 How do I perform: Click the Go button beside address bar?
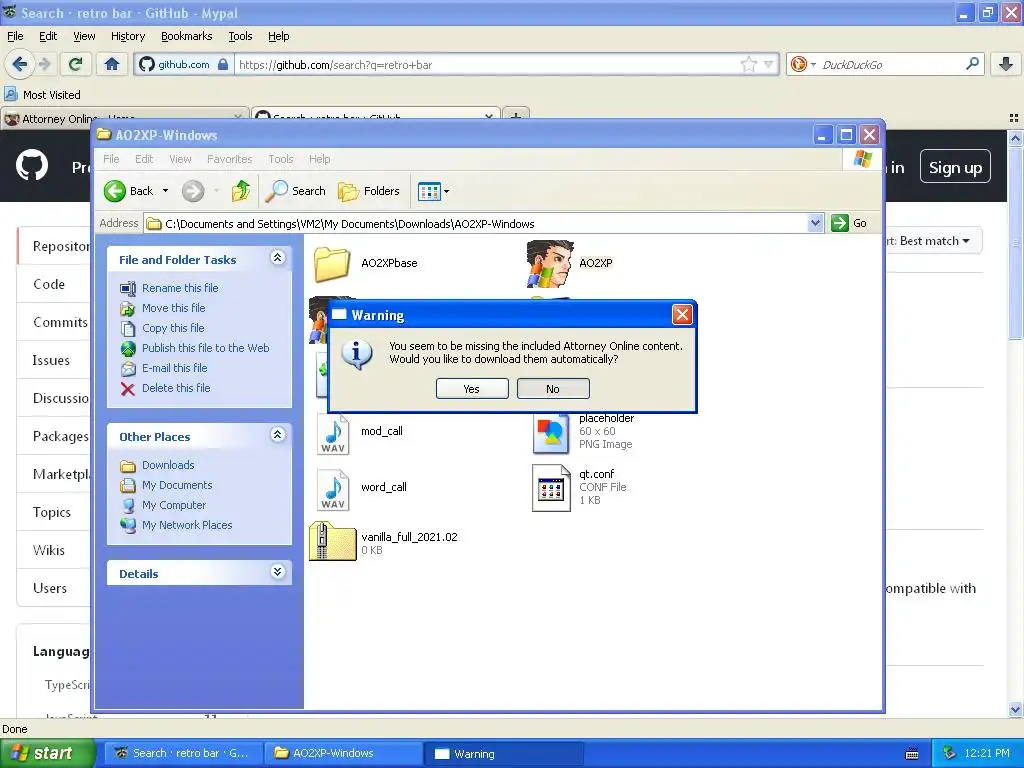pos(849,223)
